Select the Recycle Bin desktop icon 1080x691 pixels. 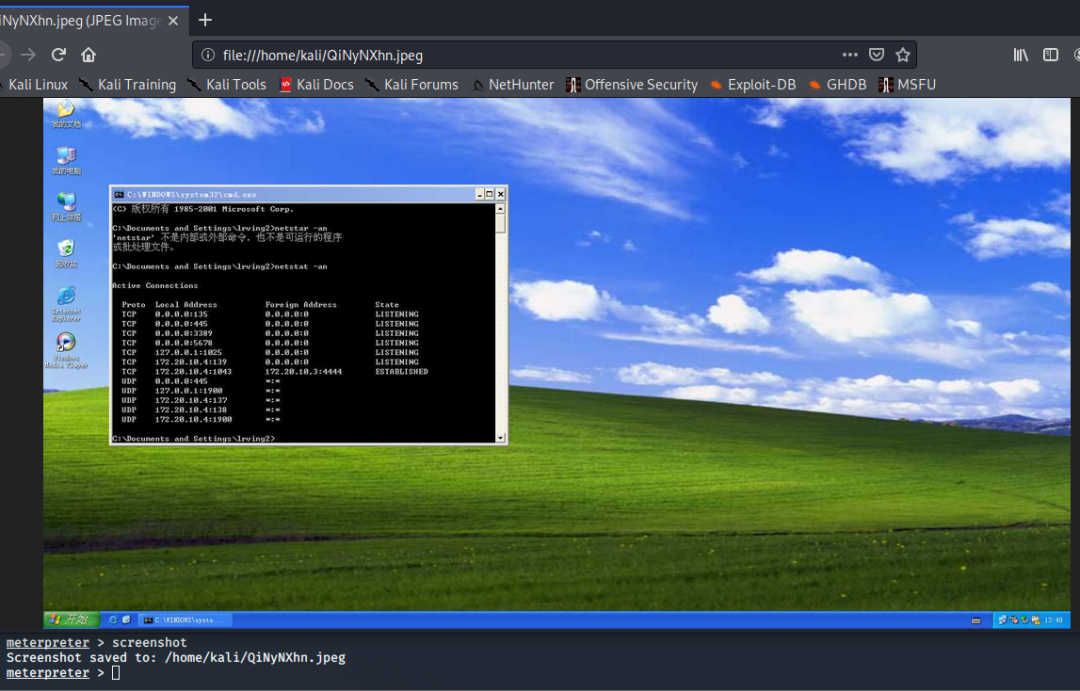click(66, 253)
